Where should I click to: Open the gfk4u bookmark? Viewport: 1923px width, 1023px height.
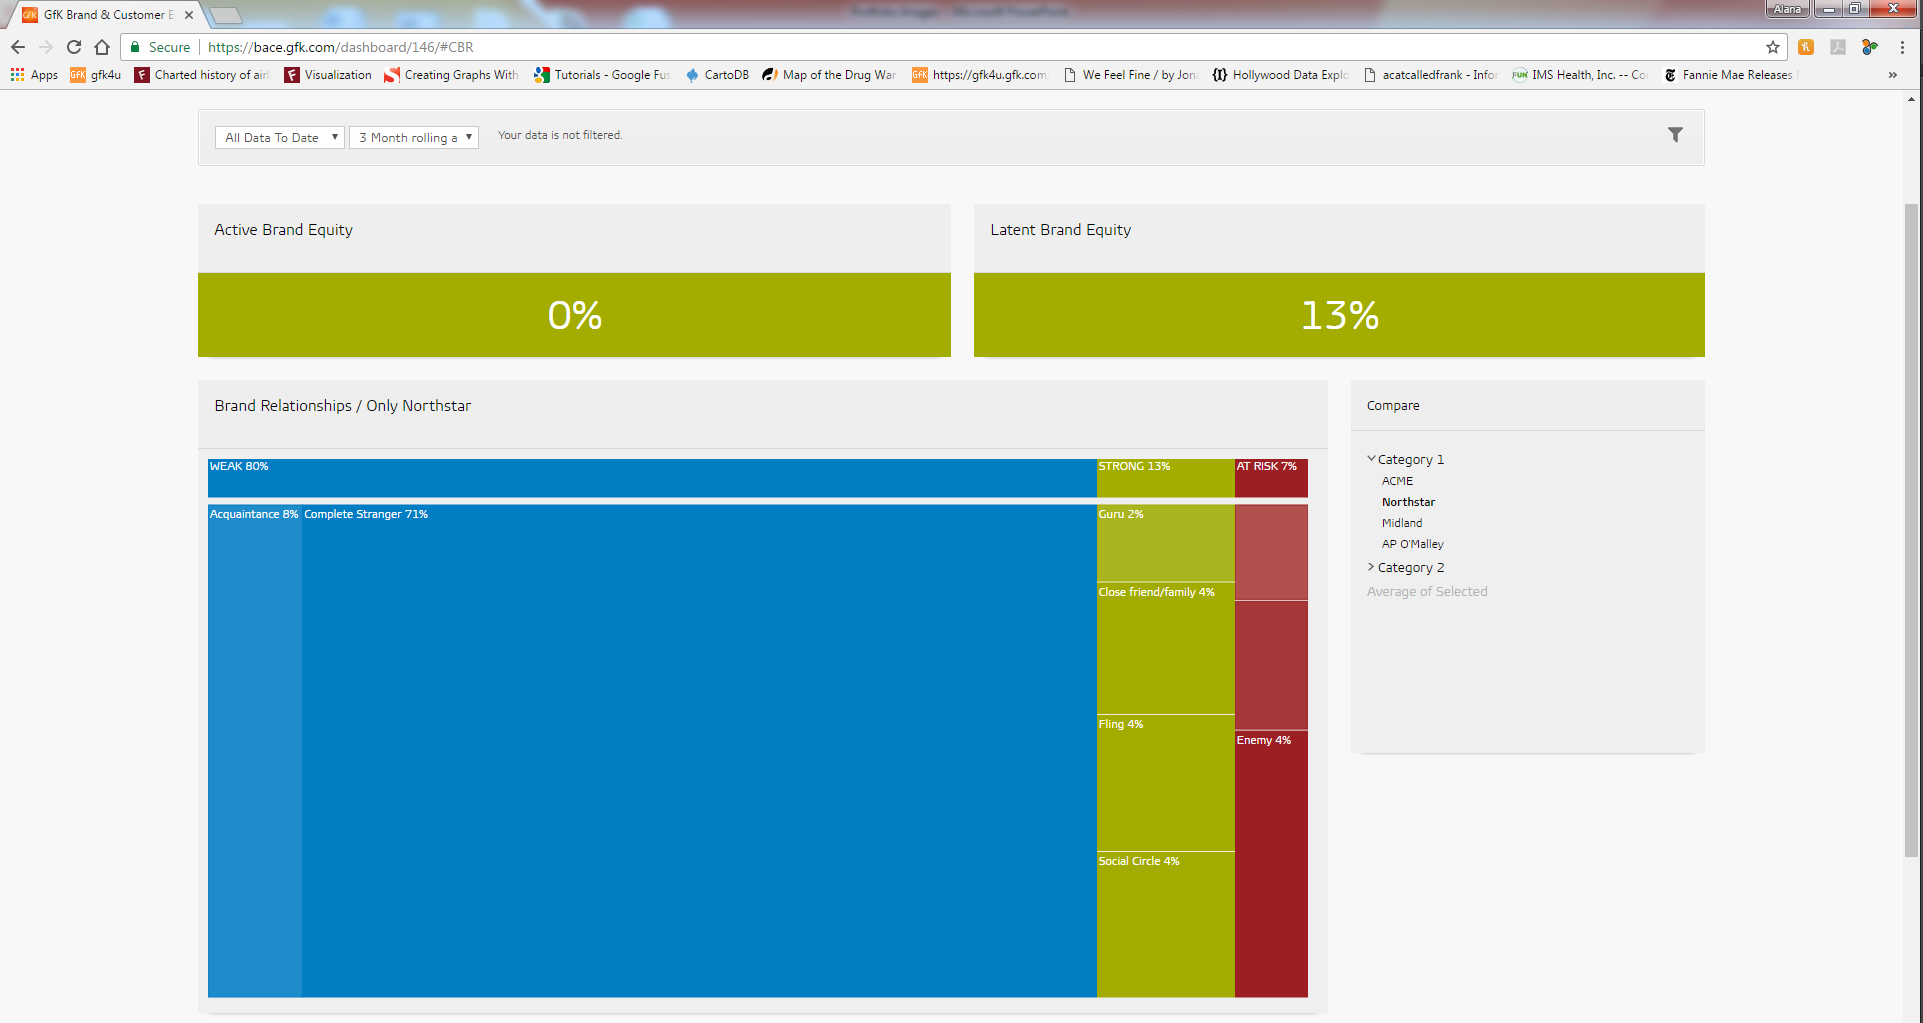(96, 75)
